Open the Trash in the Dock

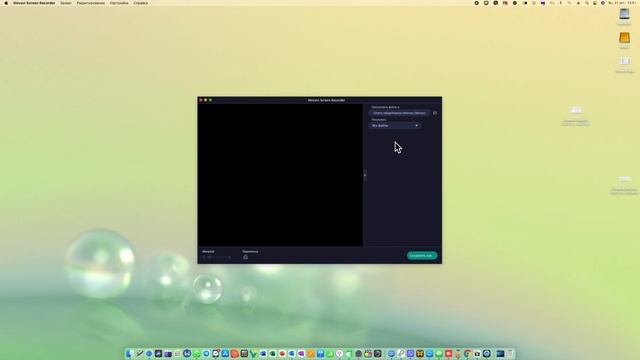(x=509, y=353)
